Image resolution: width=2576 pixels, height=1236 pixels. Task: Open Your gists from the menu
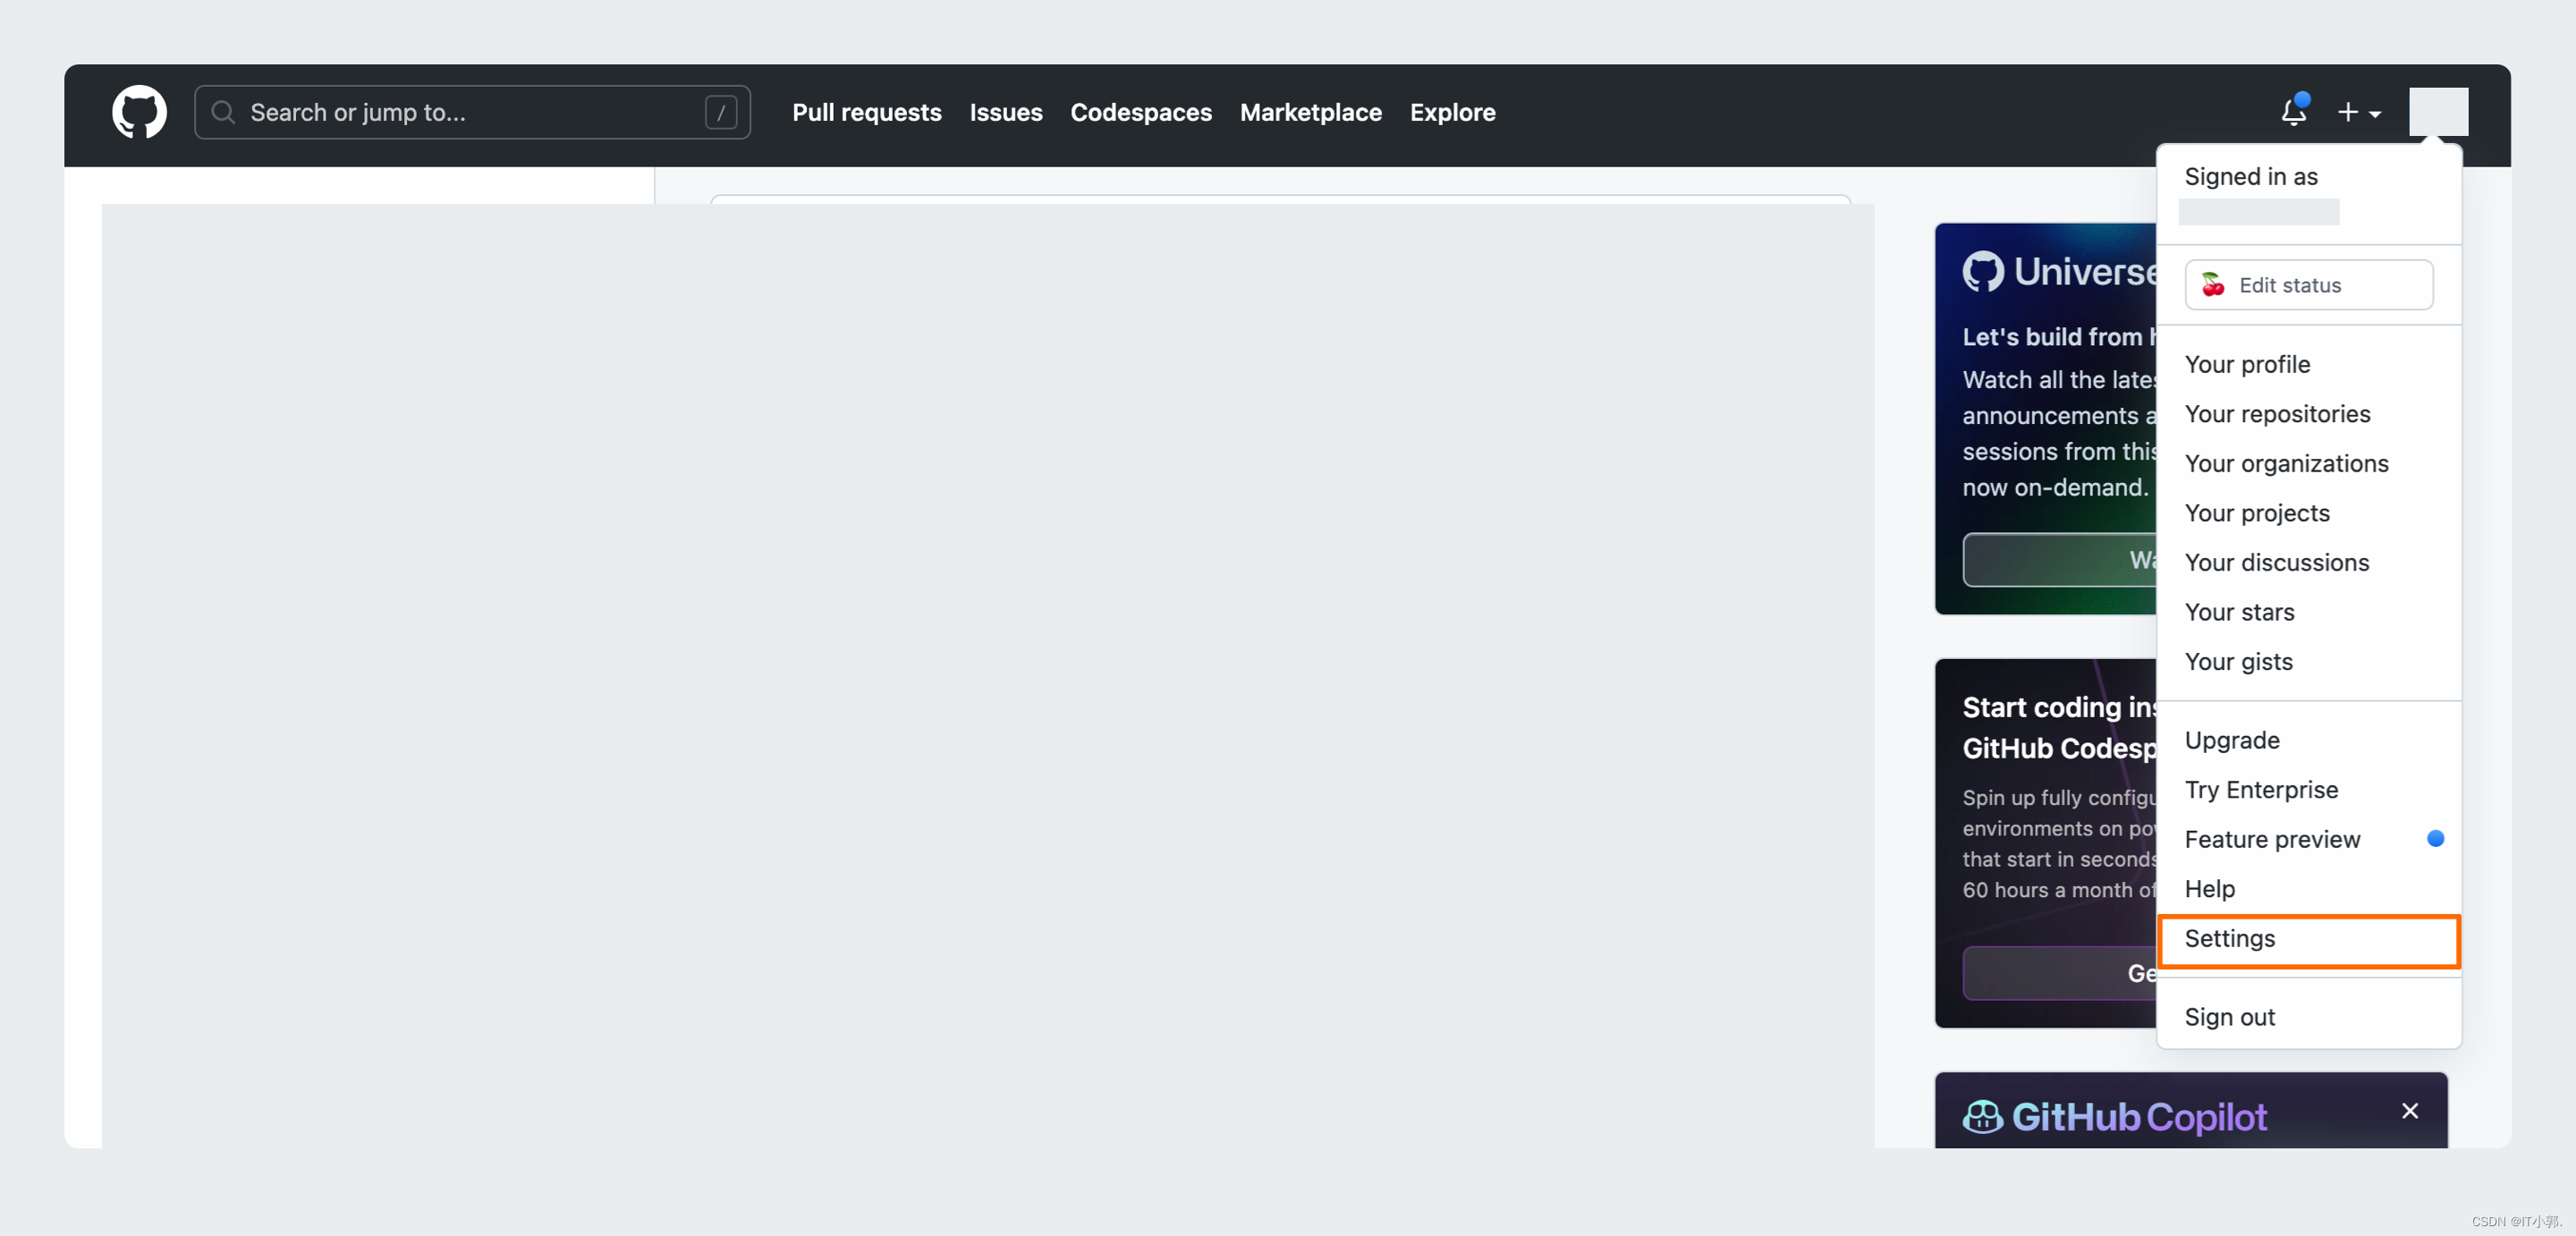tap(2238, 662)
